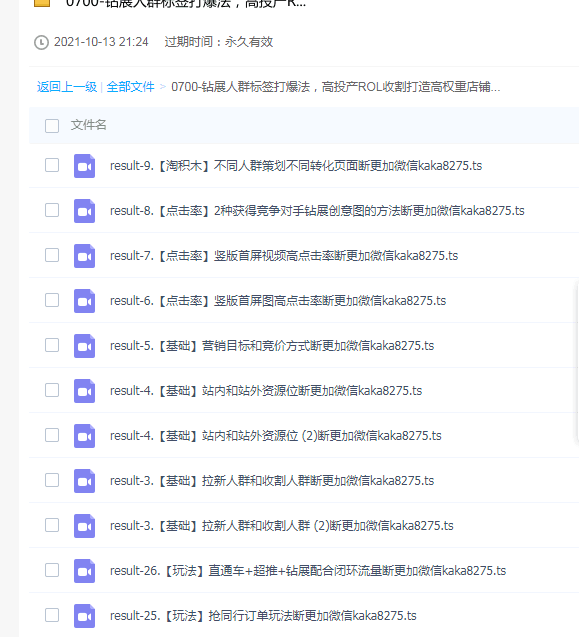
Task: Click video icon of result-3 拉新人群和收割人群断更 file
Action: [x=85, y=481]
